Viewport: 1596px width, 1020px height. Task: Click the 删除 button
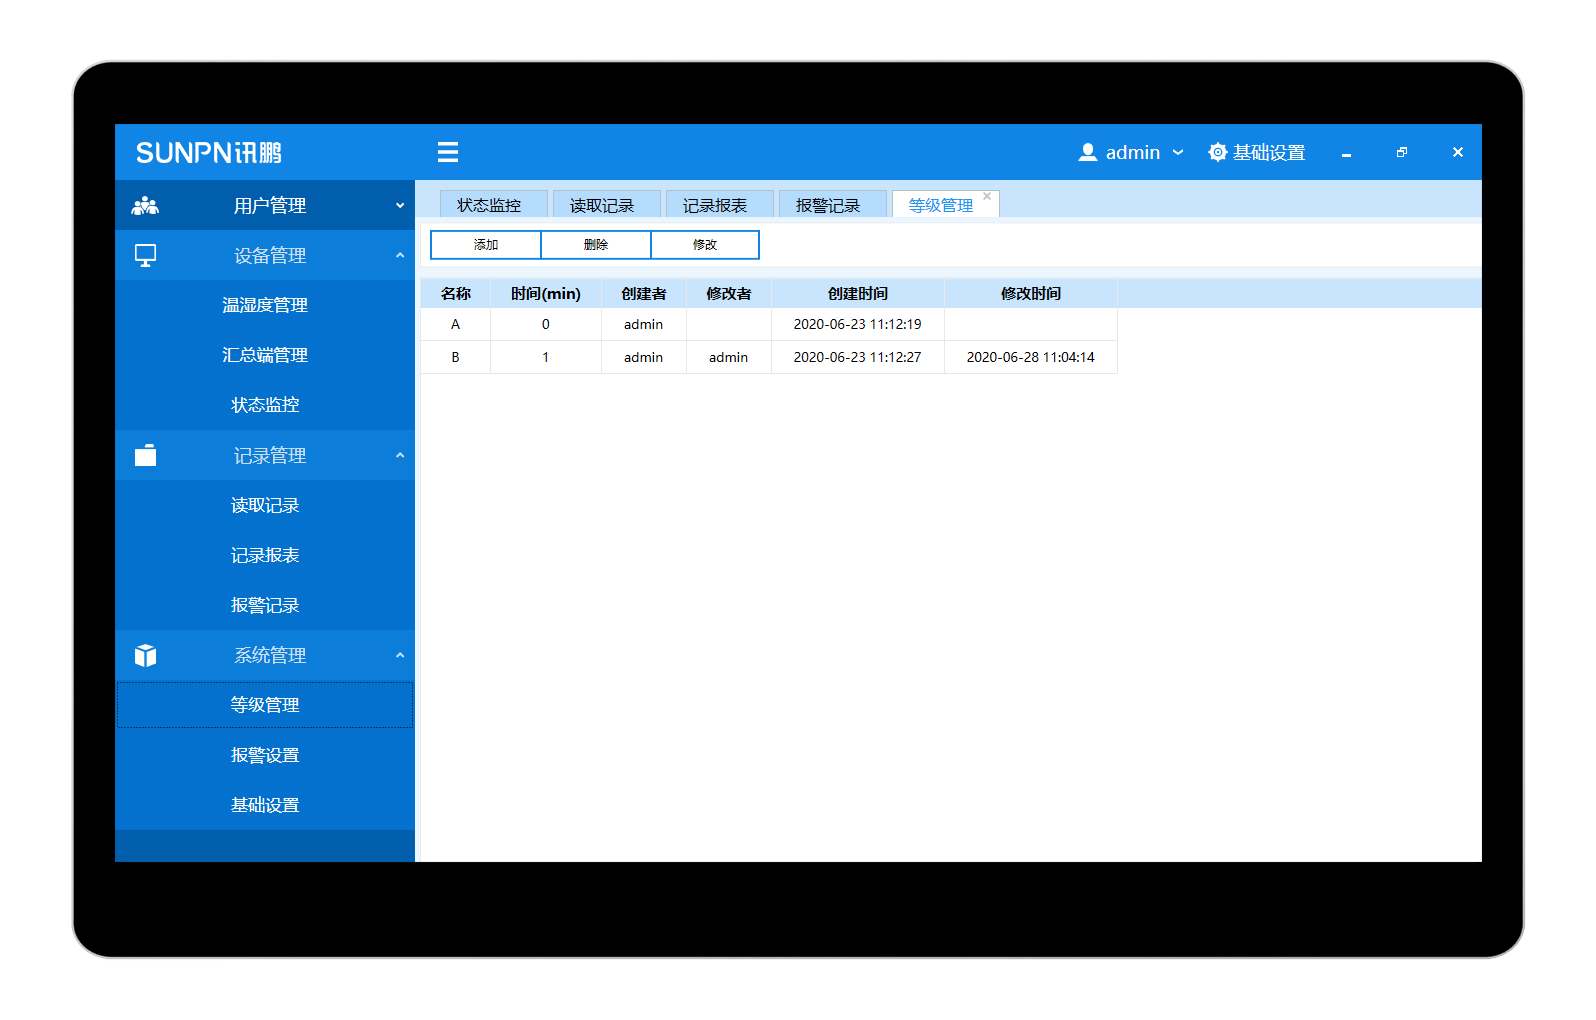pyautogui.click(x=596, y=245)
